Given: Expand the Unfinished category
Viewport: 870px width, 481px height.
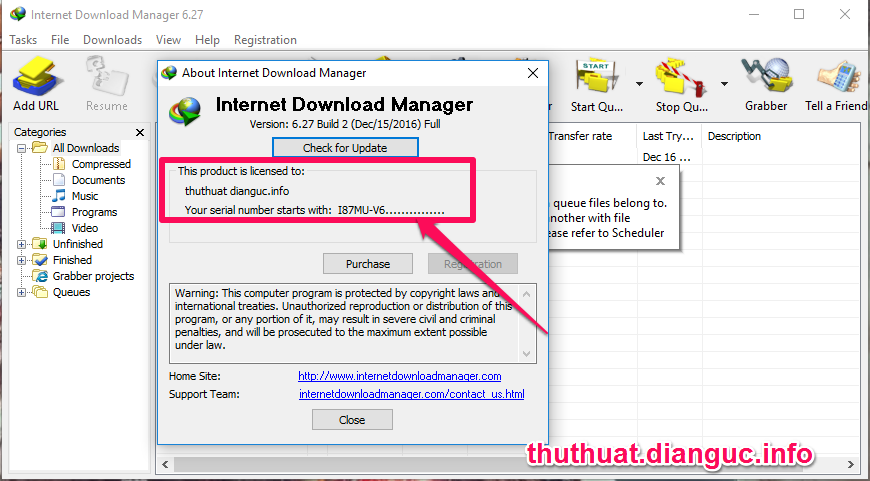Looking at the screenshot, I should 21,244.
